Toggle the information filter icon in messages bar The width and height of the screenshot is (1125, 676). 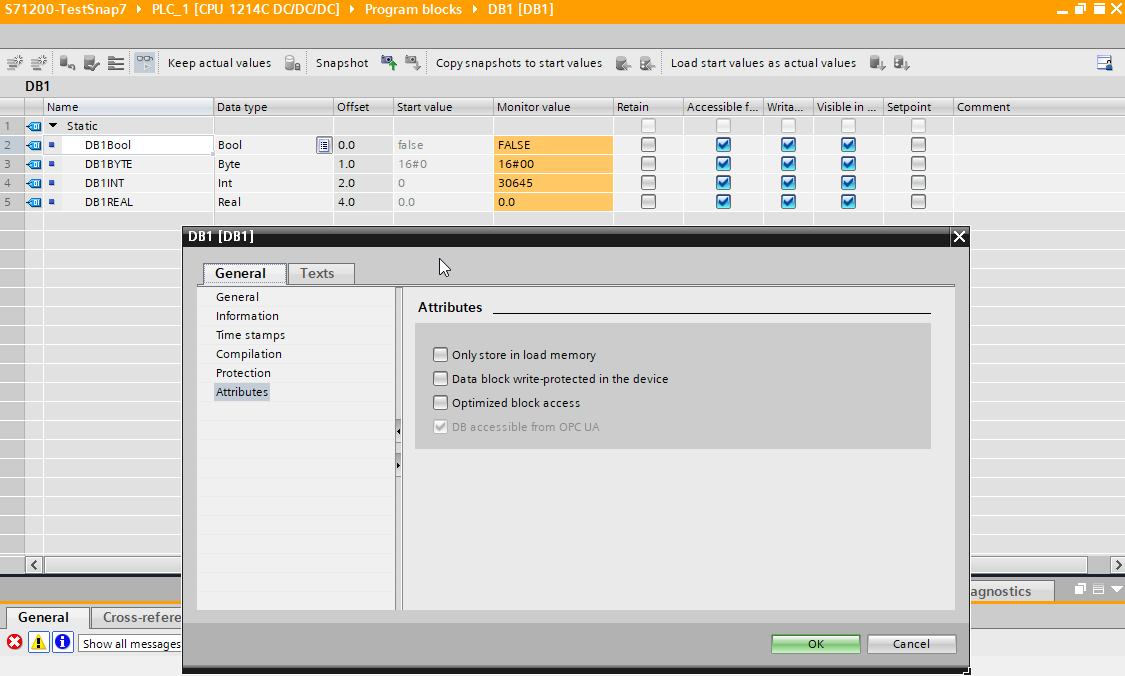point(62,642)
